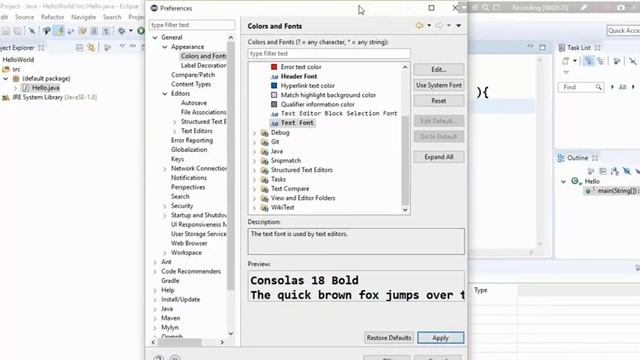
Task: Collapse the General preferences node
Action: click(x=155, y=37)
